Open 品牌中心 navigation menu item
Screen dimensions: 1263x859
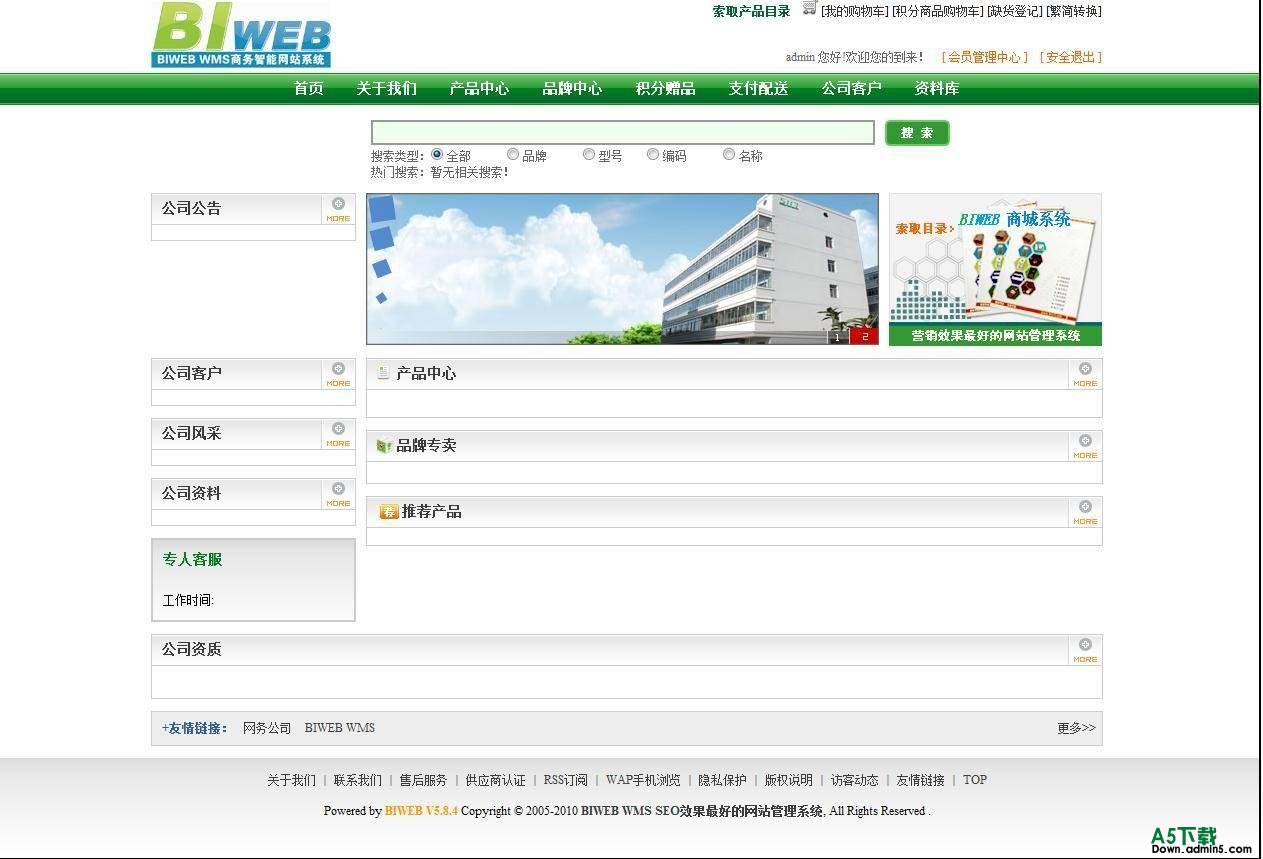click(x=572, y=89)
